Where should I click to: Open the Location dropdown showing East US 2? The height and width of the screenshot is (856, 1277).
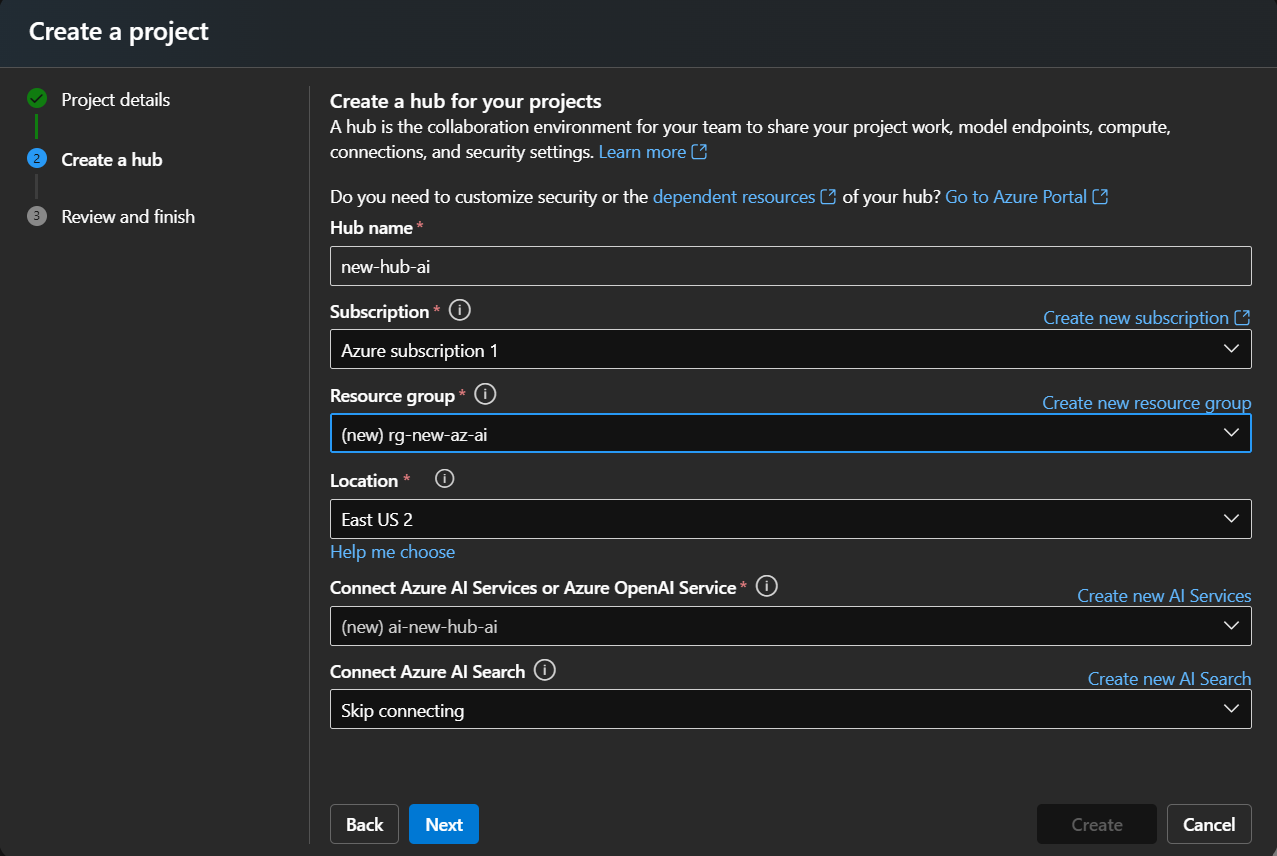pos(790,519)
